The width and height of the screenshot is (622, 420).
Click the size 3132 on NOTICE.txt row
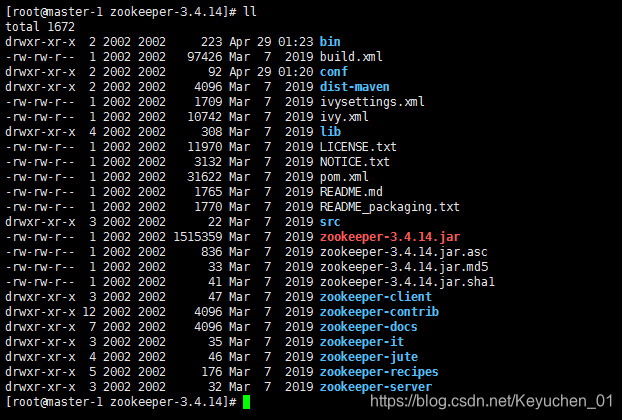[x=208, y=162]
